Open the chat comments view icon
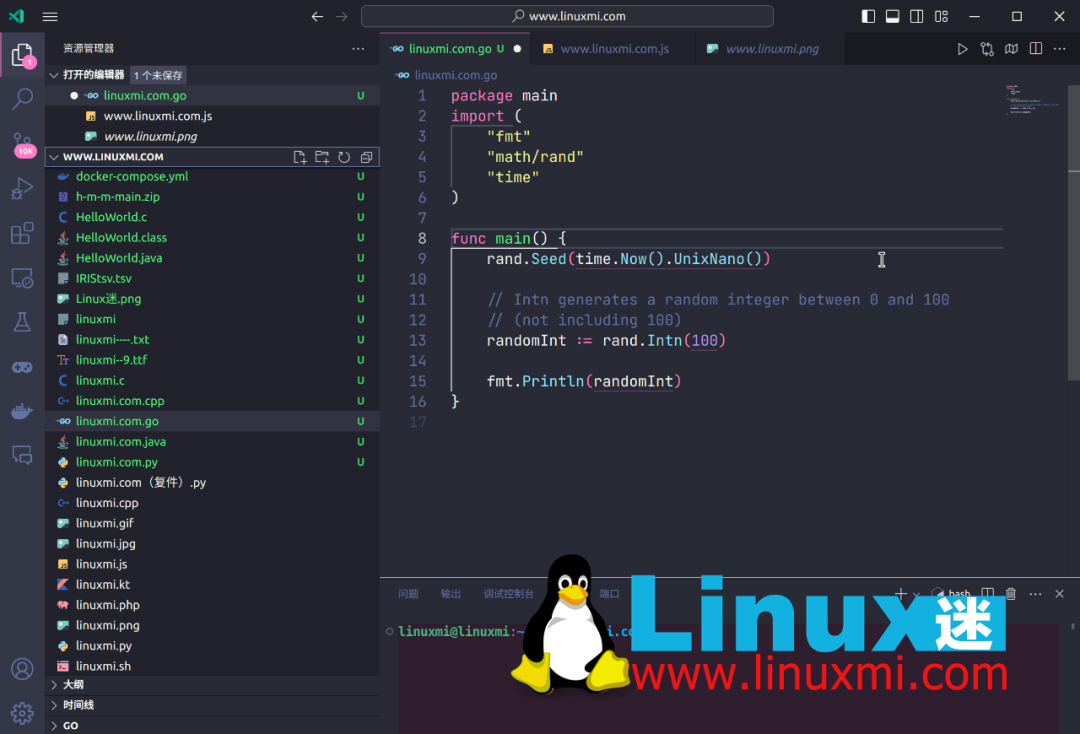This screenshot has height=734, width=1080. pos(22,455)
